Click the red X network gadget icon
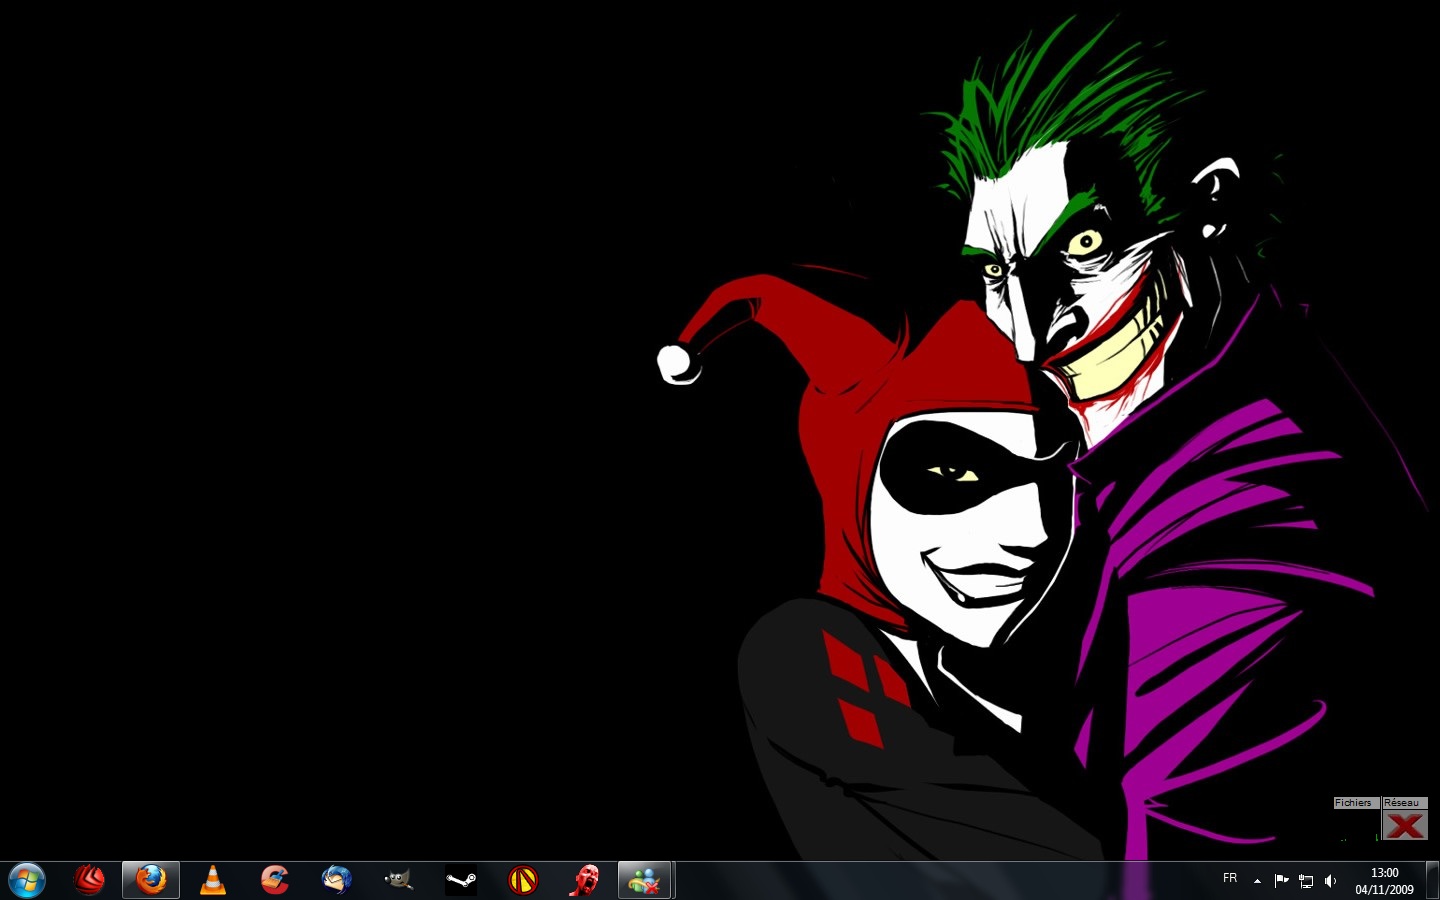The height and width of the screenshot is (900, 1440). coord(1405,825)
